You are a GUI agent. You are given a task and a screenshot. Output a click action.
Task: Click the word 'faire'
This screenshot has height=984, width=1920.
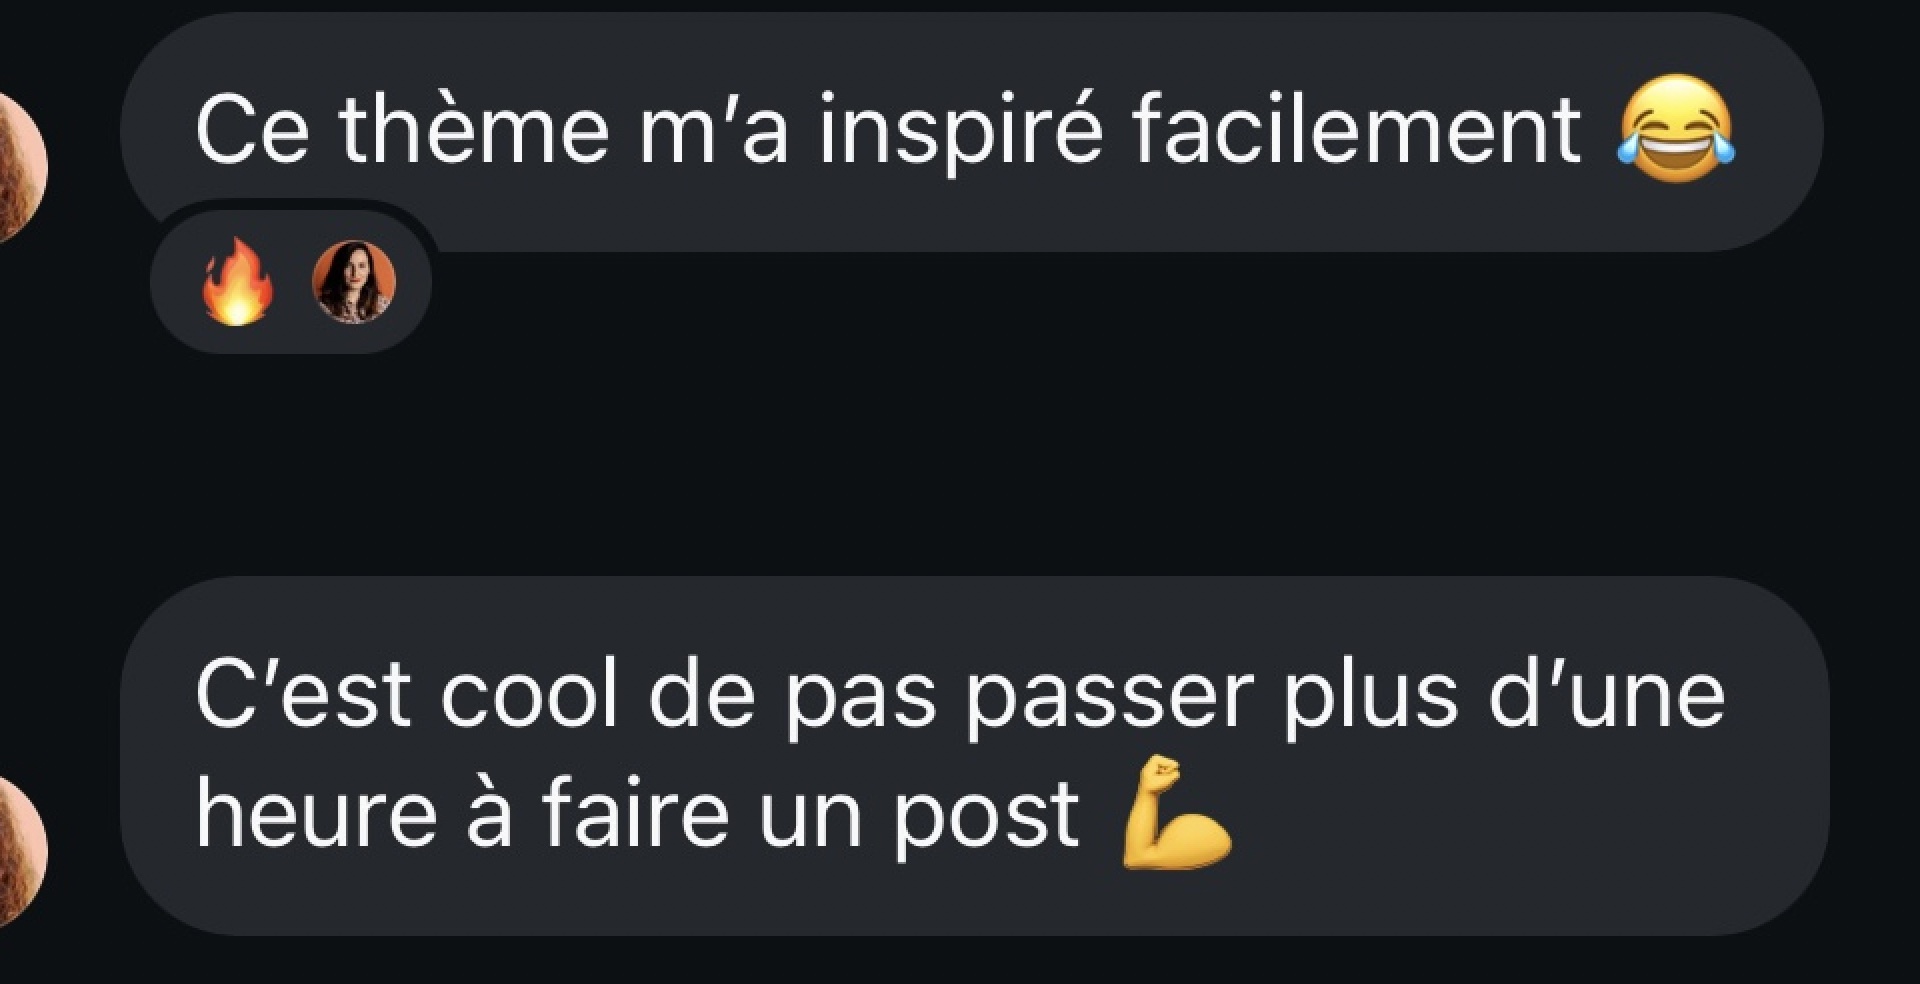636,813
